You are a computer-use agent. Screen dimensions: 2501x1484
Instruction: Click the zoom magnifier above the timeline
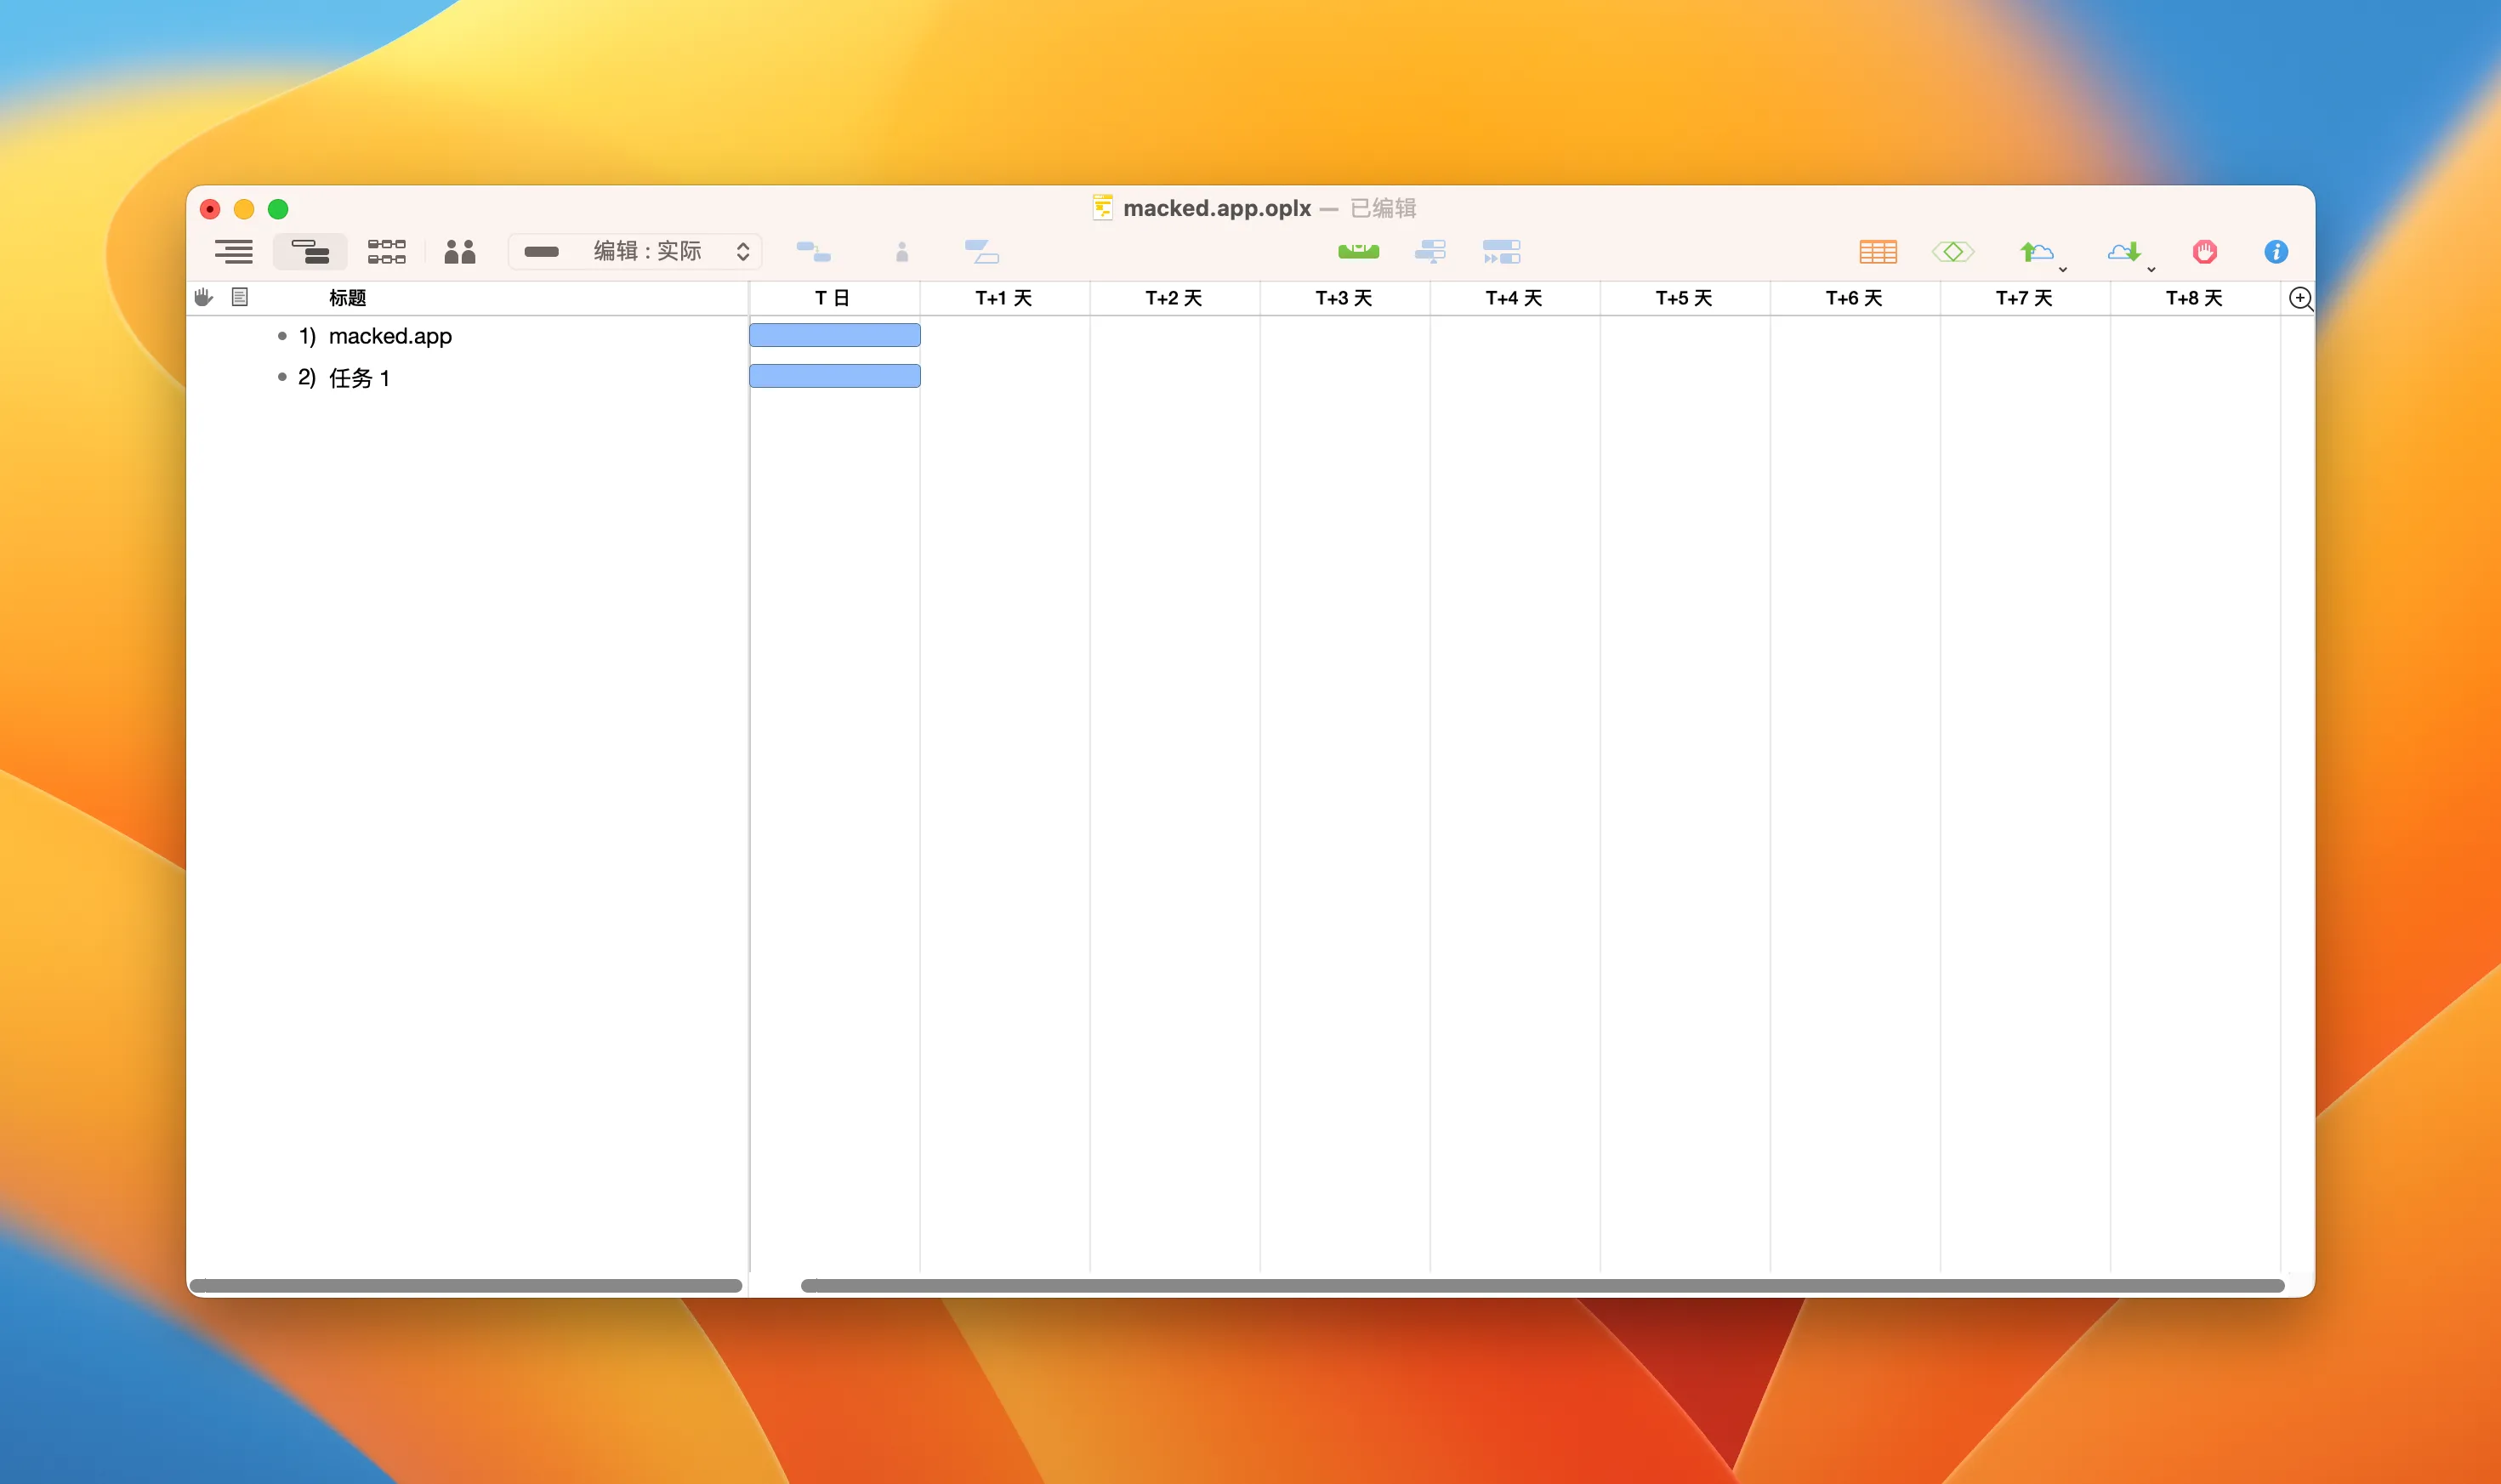pos(2301,298)
